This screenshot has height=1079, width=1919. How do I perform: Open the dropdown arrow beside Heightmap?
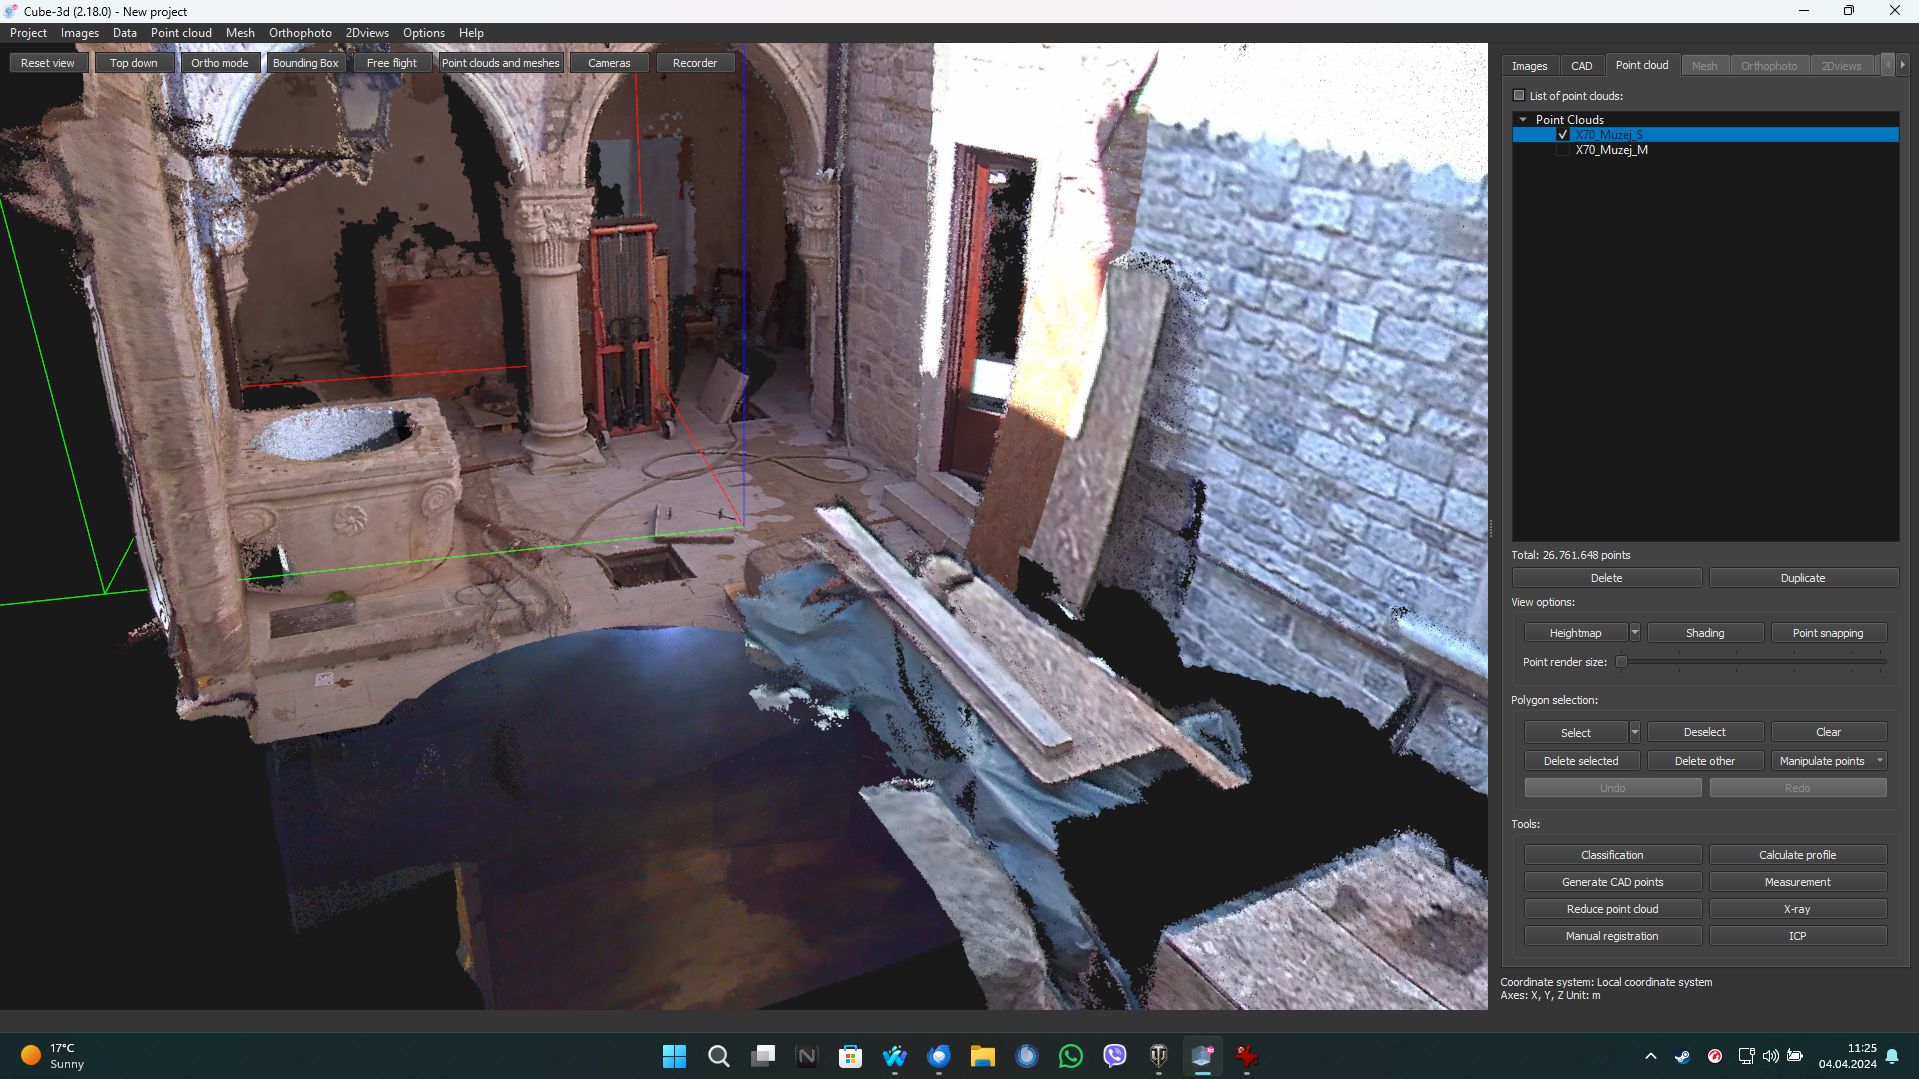pyautogui.click(x=1634, y=633)
